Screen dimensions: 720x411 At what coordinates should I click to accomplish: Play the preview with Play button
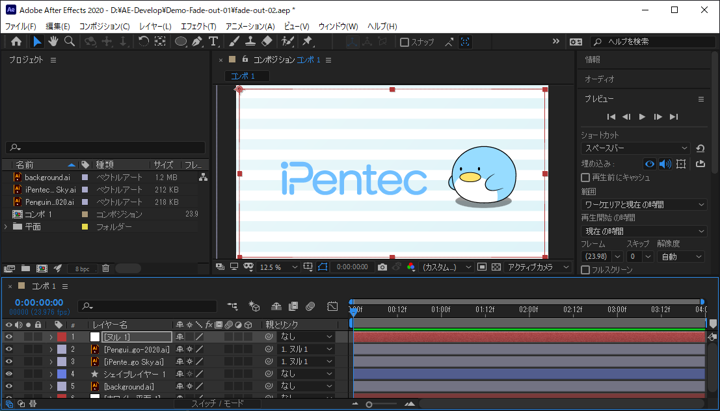pos(642,117)
